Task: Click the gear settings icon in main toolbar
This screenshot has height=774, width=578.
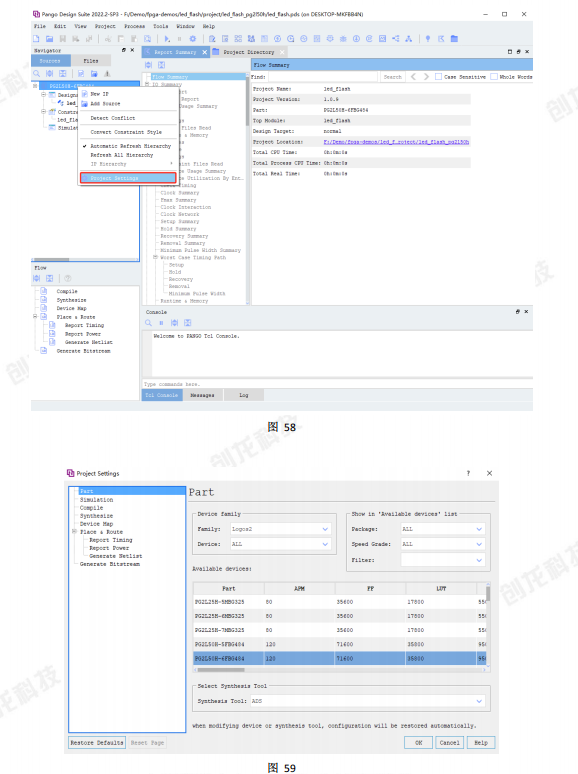Action: pyautogui.click(x=193, y=39)
